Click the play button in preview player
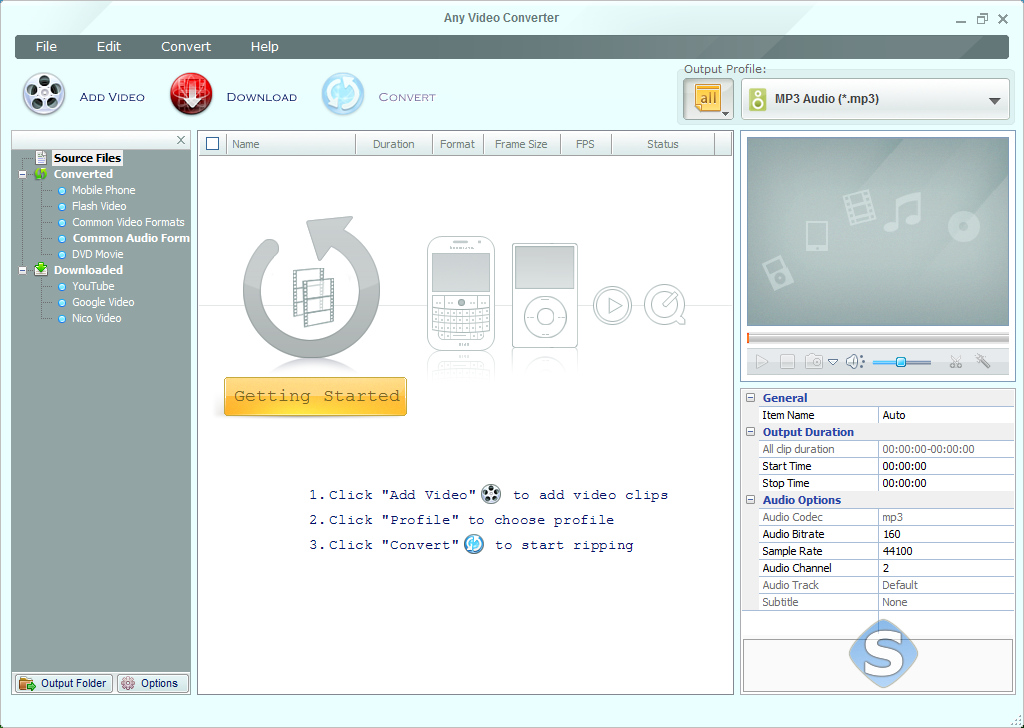This screenshot has height=728, width=1024. pyautogui.click(x=761, y=361)
